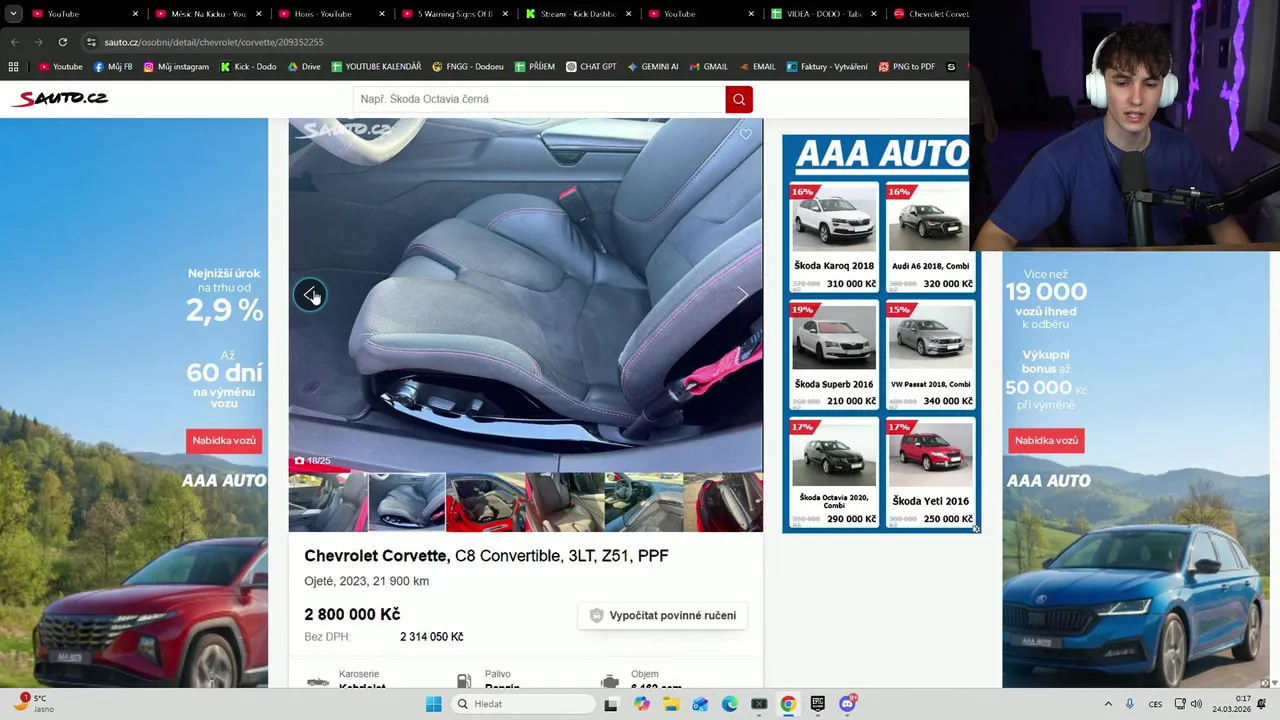1280x720 pixels.
Task: Open VW Passat 2018 Combi ad offer
Action: (929, 355)
